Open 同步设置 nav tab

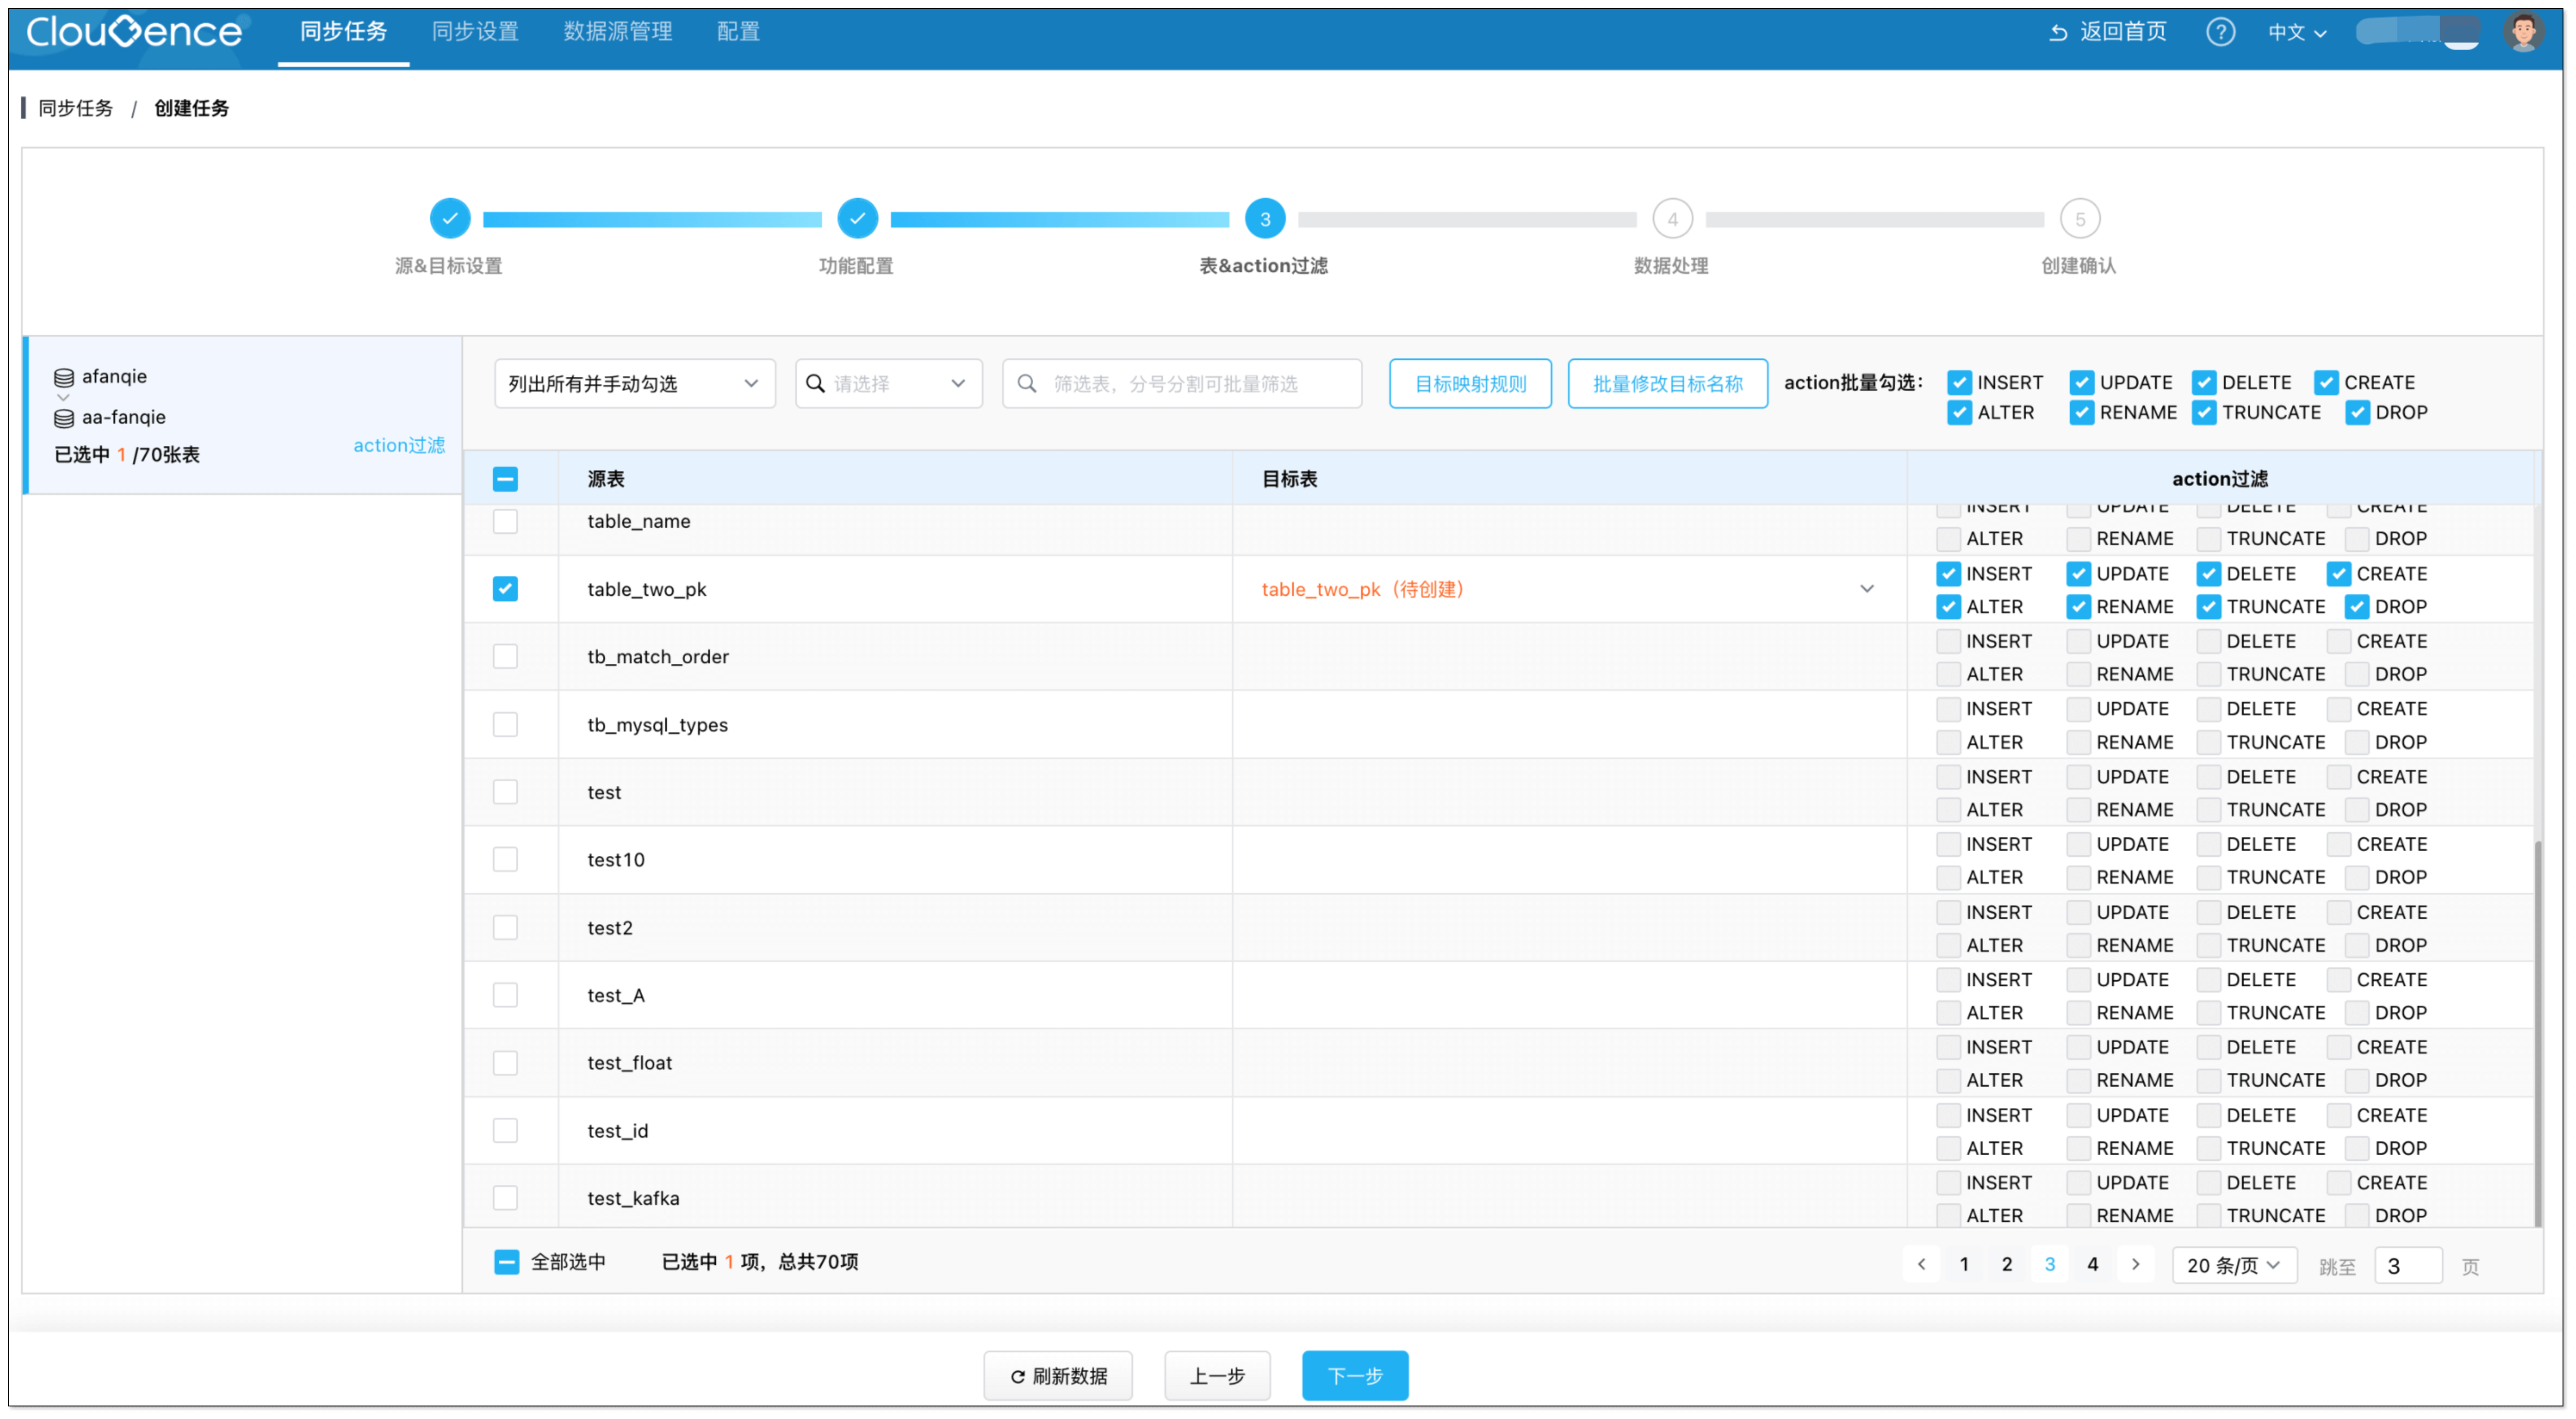coord(475,32)
